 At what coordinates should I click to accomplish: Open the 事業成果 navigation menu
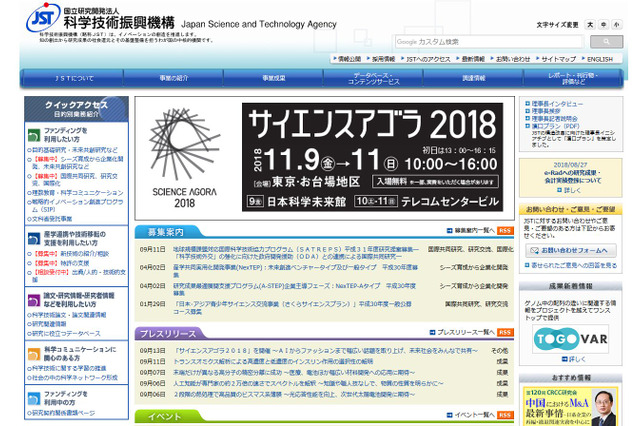tap(273, 78)
